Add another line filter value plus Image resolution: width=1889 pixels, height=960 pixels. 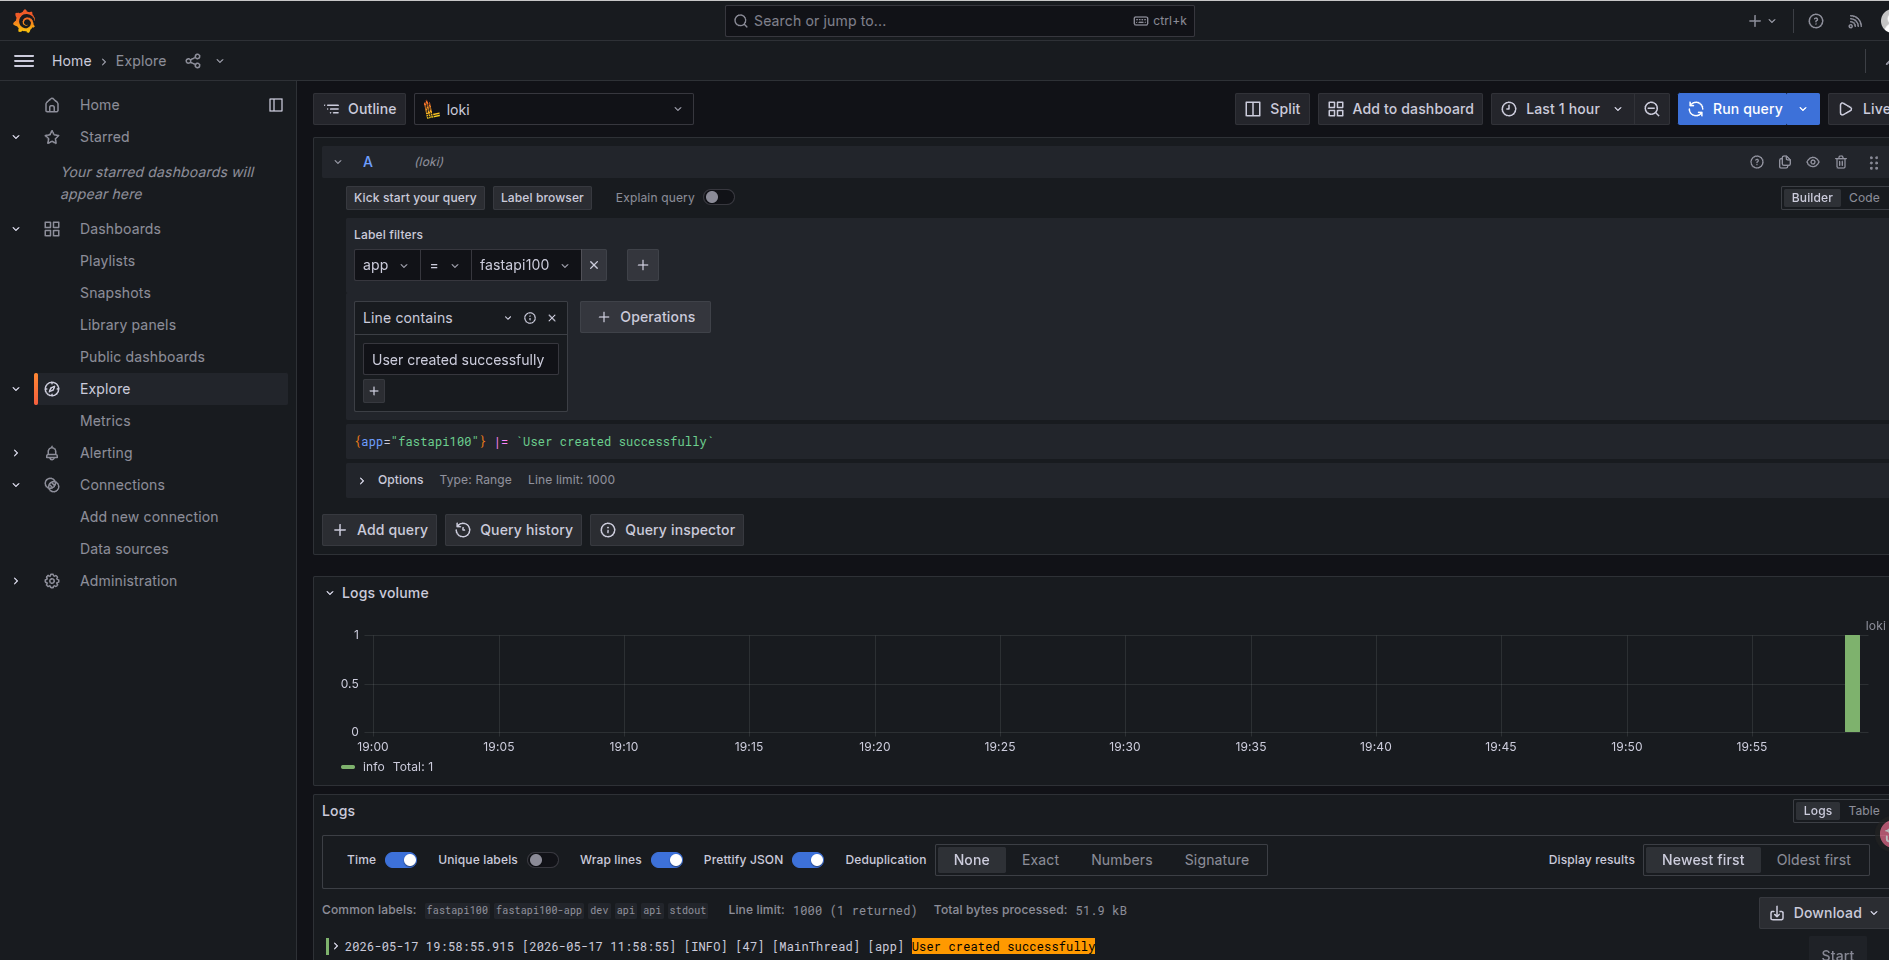point(374,391)
